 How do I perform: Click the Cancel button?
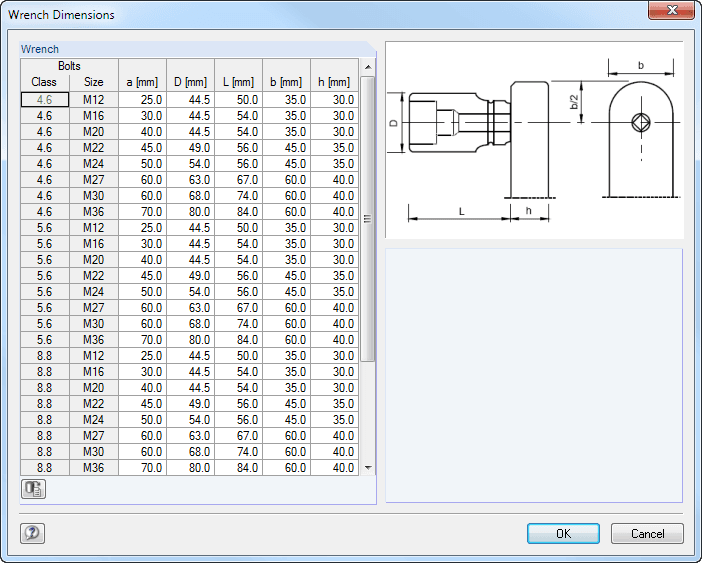click(647, 533)
